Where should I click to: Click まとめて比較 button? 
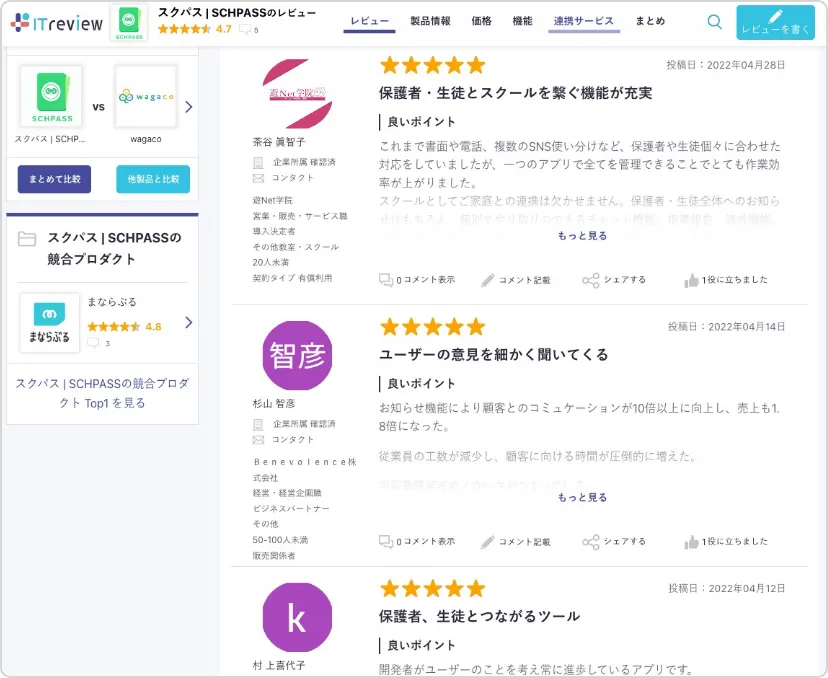click(x=54, y=179)
